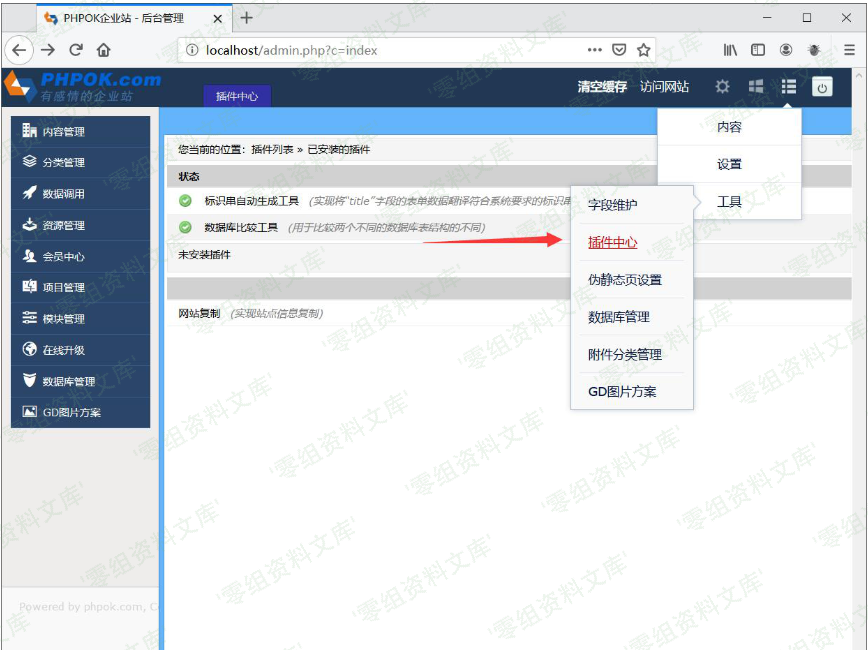Click the power logout icon in header

tap(822, 87)
